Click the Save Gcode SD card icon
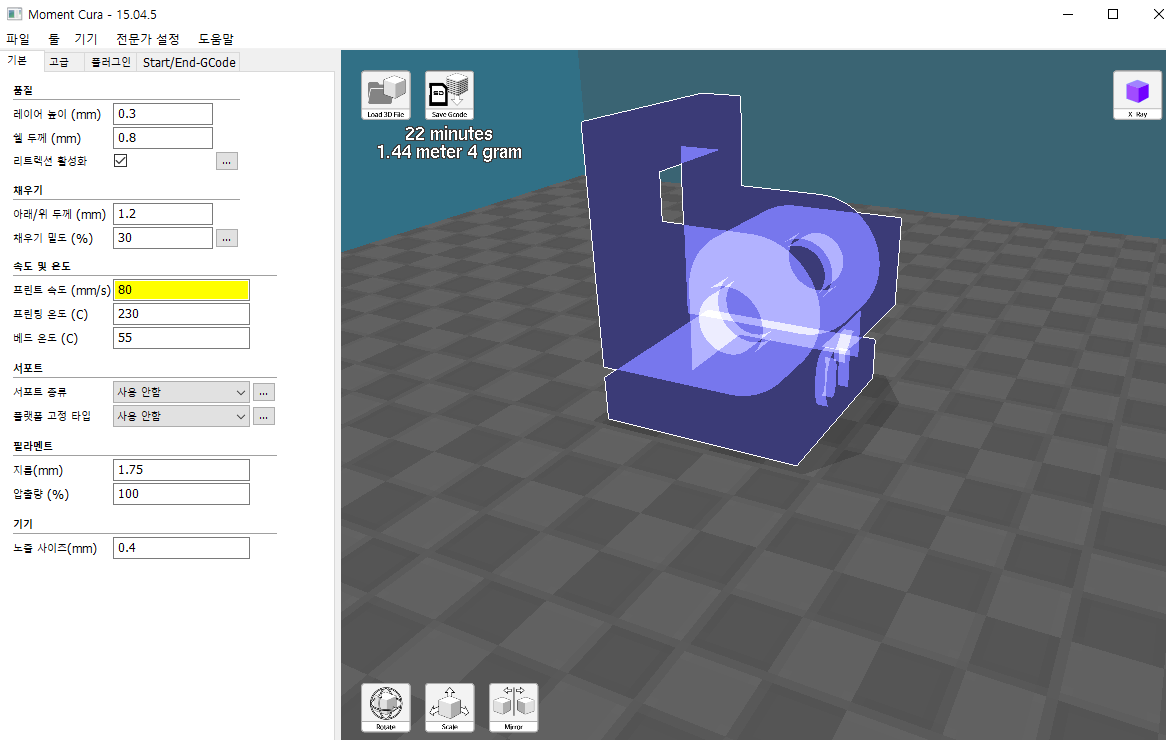Image resolution: width=1166 pixels, height=740 pixels. [449, 95]
